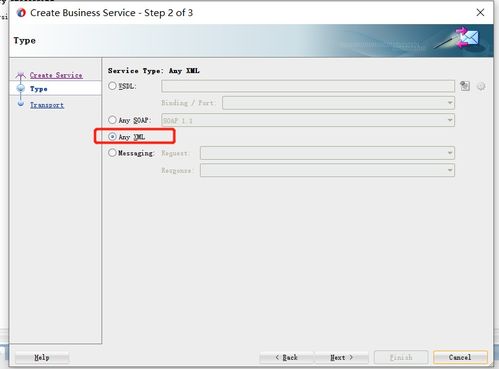Select the WSDL radio button
The image size is (499, 369).
coord(112,86)
